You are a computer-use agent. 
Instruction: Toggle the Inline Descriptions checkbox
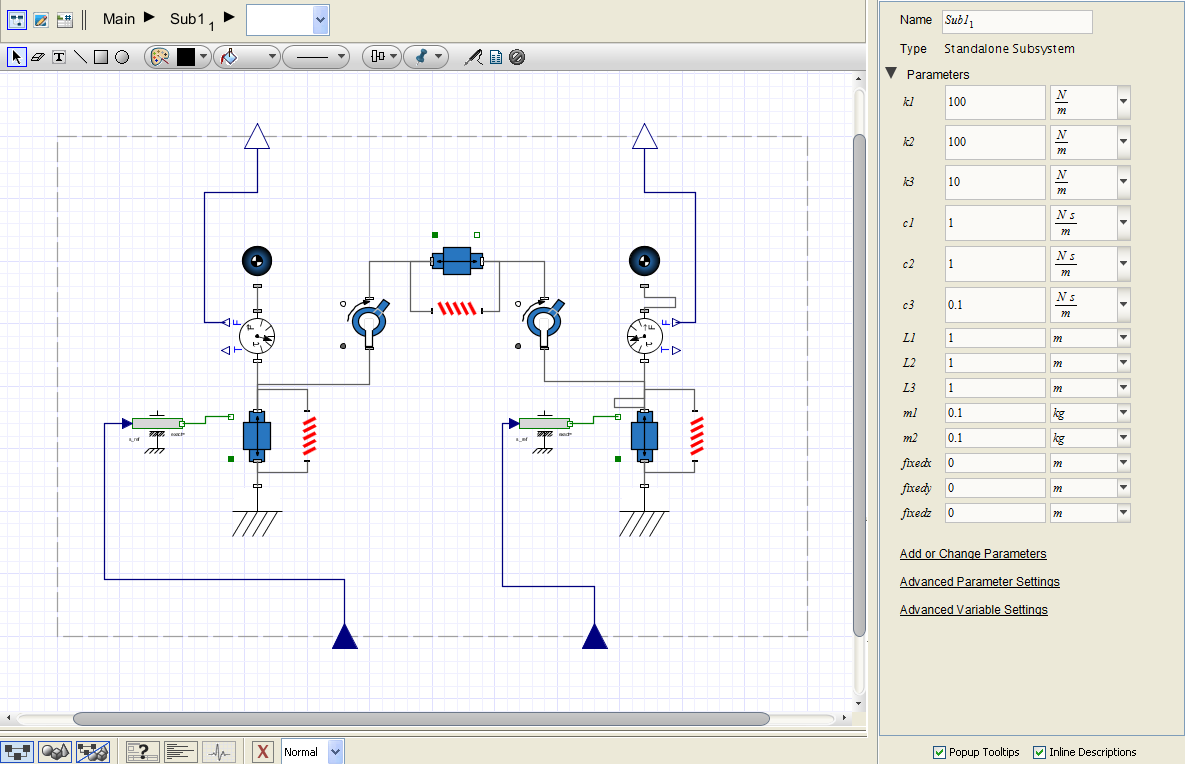coord(1039,752)
